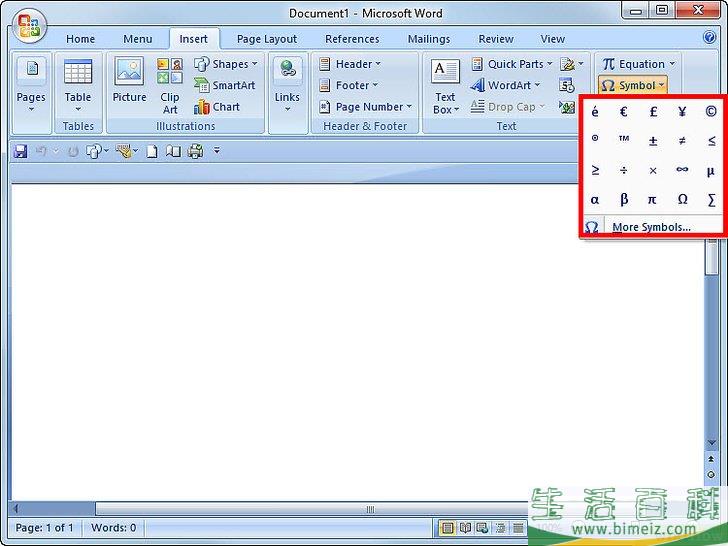This screenshot has width=728, height=546.
Task: Click the Select Browse Object button
Action: click(x=711, y=474)
